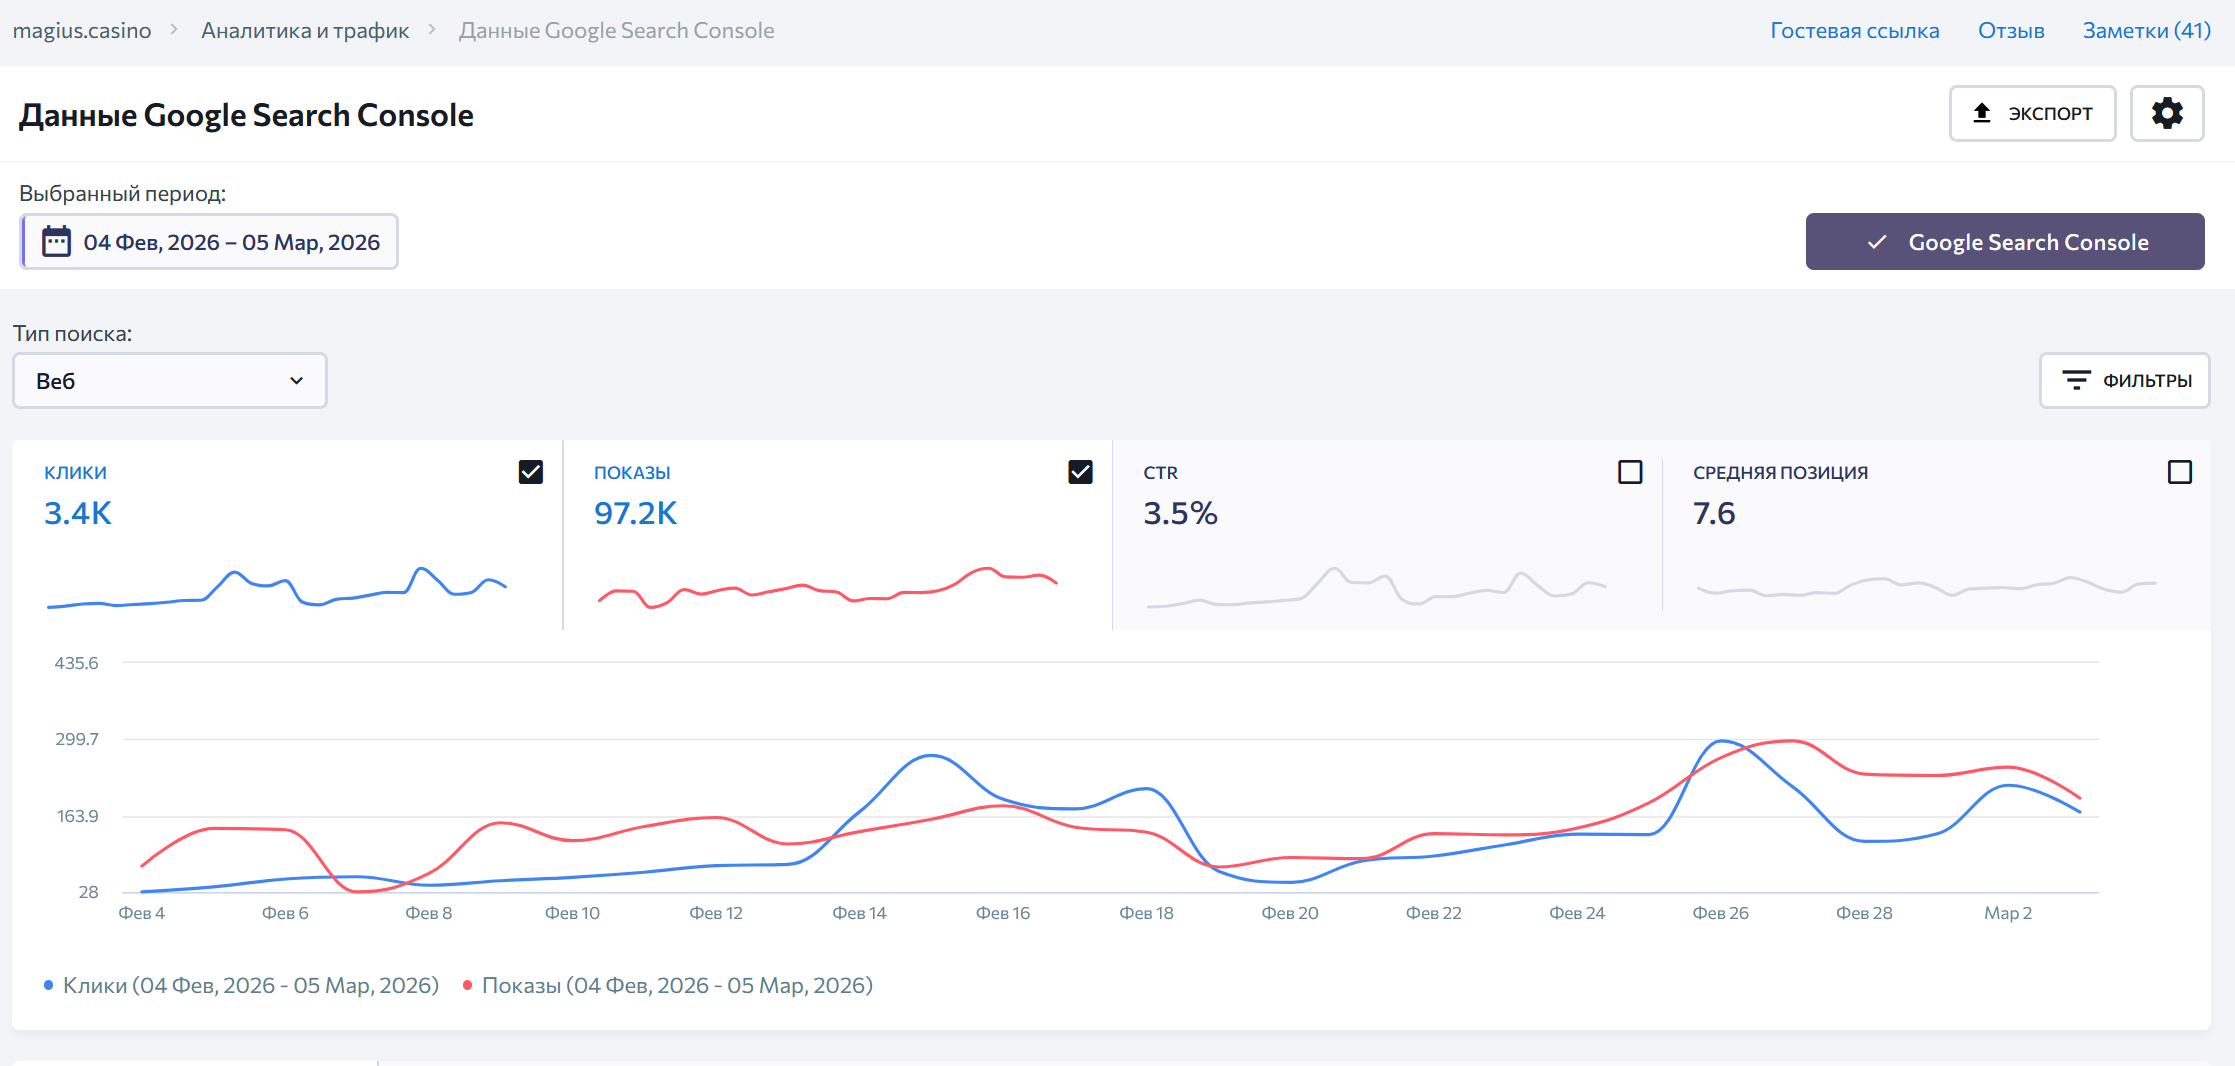Go to Аналитика и трафик breadcrumb
The height and width of the screenshot is (1066, 2235).
pos(305,31)
